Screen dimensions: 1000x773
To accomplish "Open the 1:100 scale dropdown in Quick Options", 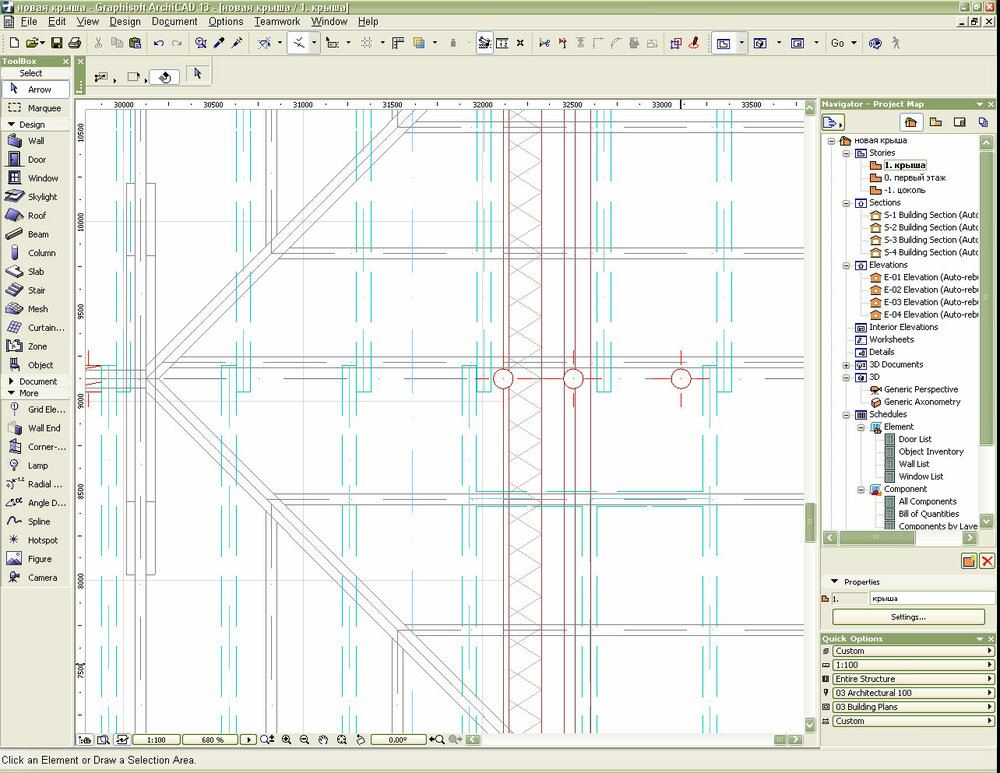I will (908, 665).
